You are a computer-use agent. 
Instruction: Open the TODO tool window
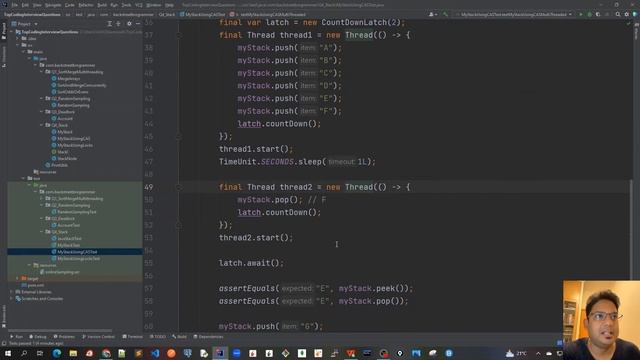(158, 337)
